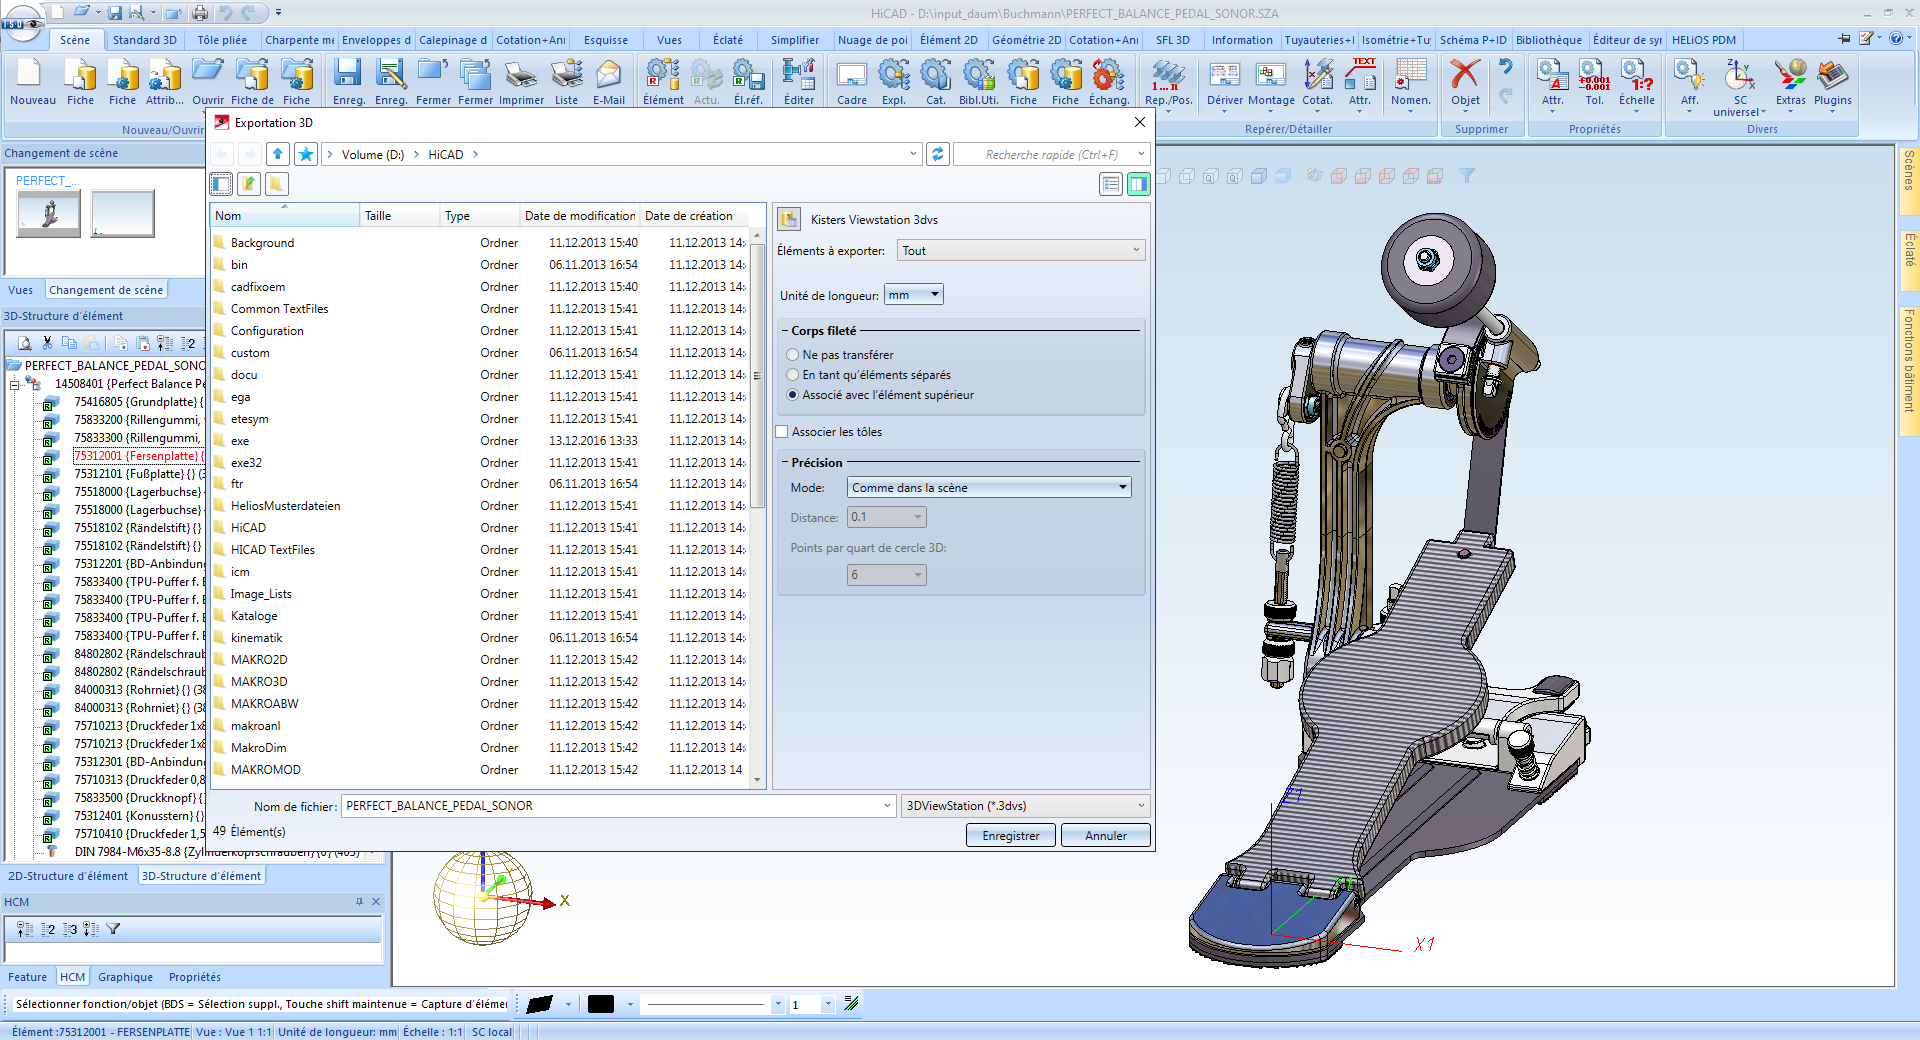Open the Plugins tool in the ribbon
The image size is (1920, 1040).
[x=1832, y=76]
